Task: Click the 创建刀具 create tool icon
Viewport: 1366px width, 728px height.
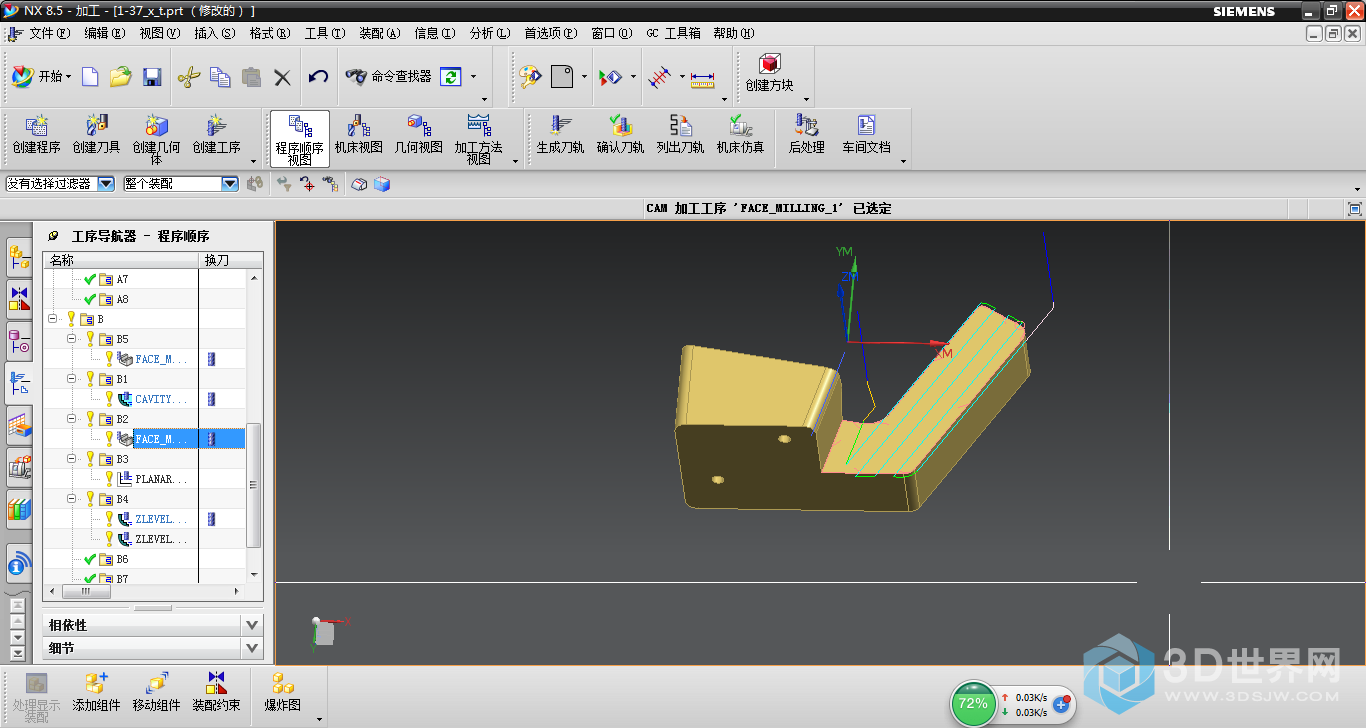Action: tap(97, 135)
